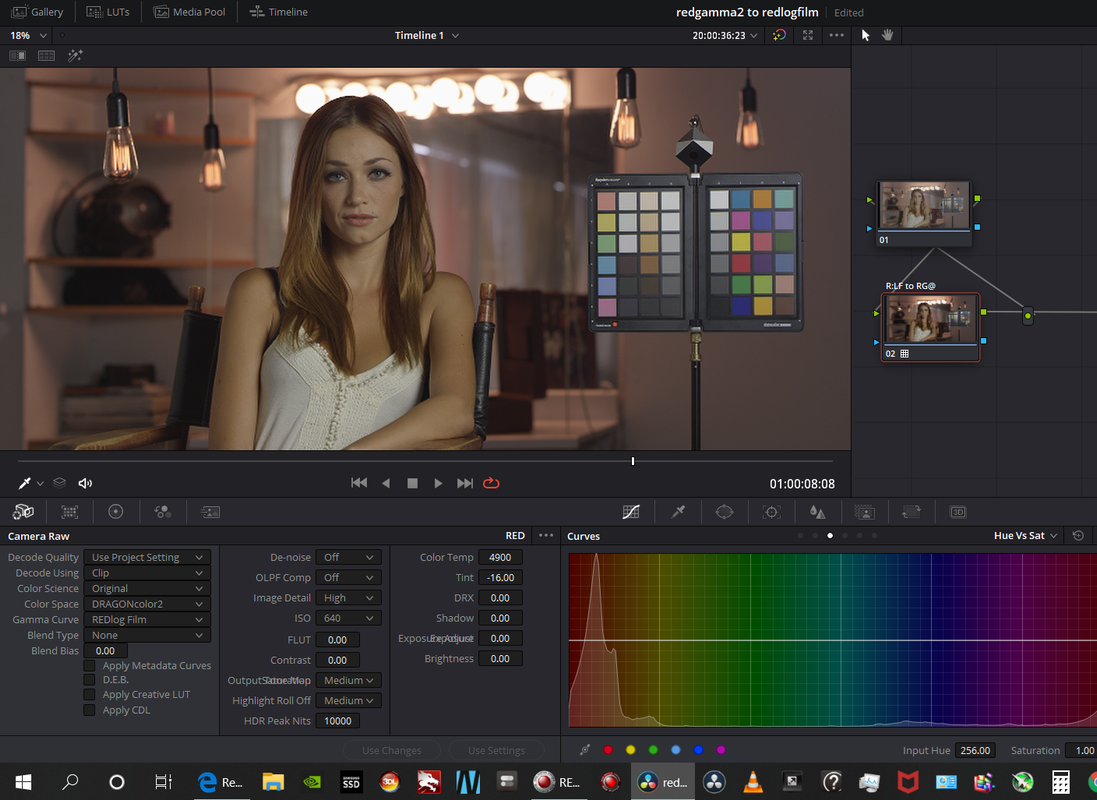Select the arrow pointer tool
This screenshot has width=1097, height=800.
coord(865,35)
